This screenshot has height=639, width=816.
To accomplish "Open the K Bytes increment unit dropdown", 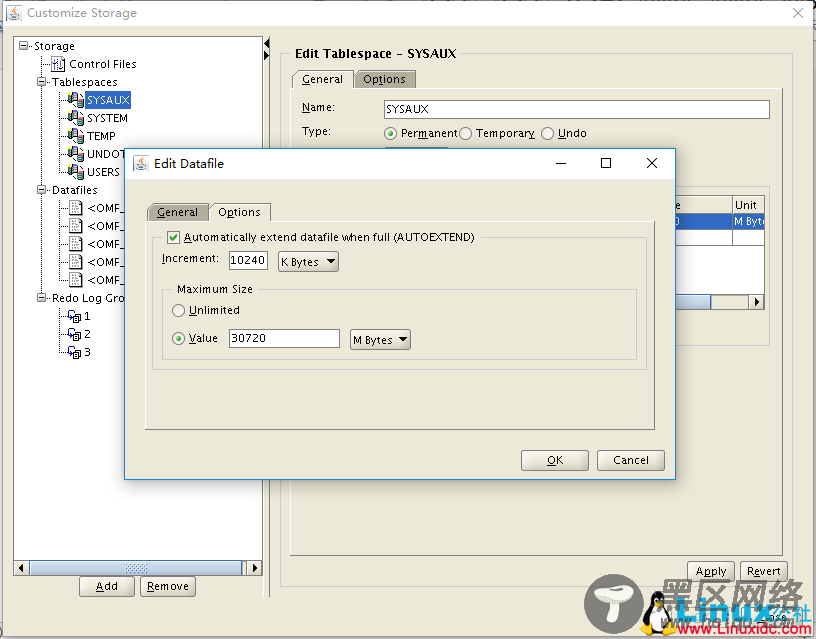I will (x=308, y=262).
